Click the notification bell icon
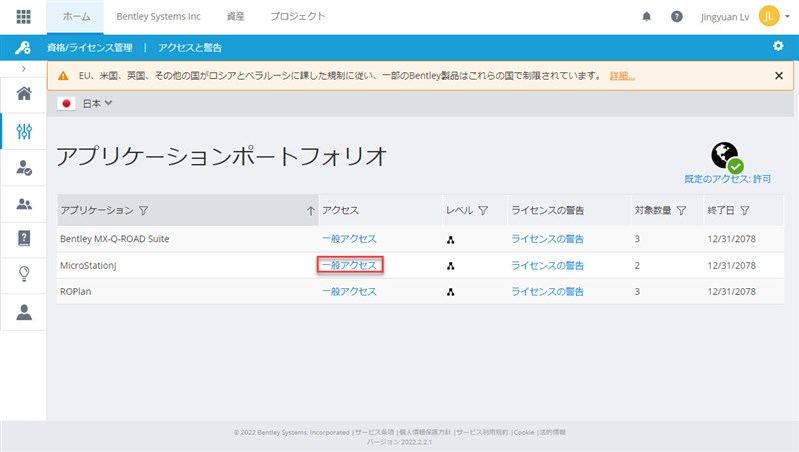This screenshot has height=452, width=799. click(x=646, y=16)
